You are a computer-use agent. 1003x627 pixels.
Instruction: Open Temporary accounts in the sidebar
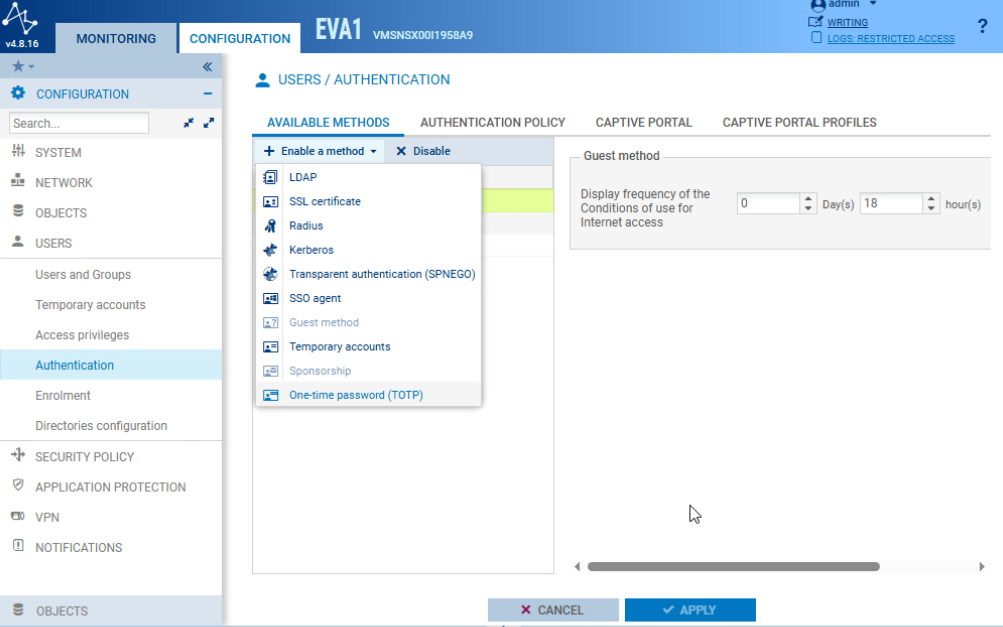coord(90,305)
